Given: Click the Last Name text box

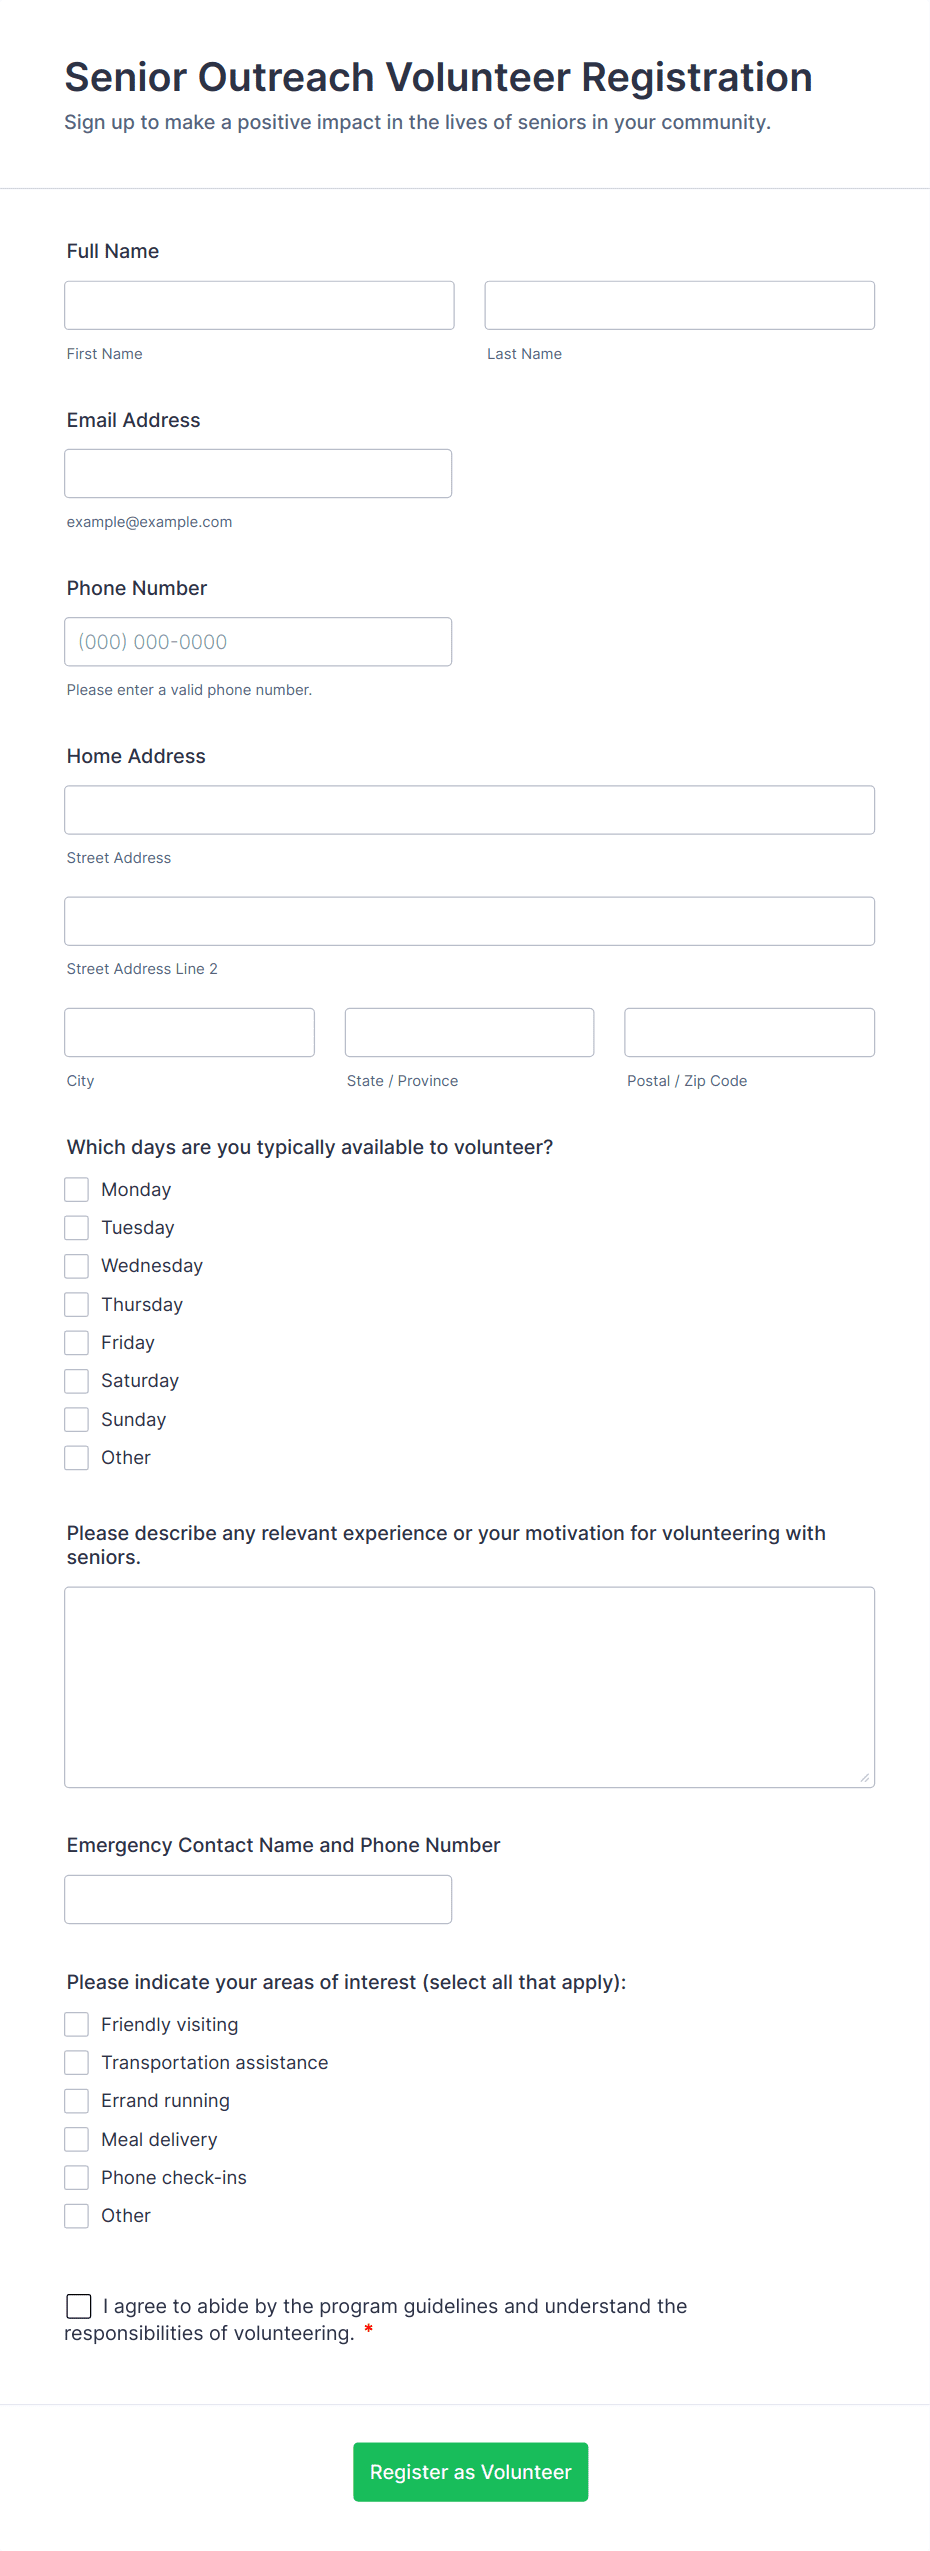Looking at the screenshot, I should tap(679, 305).
